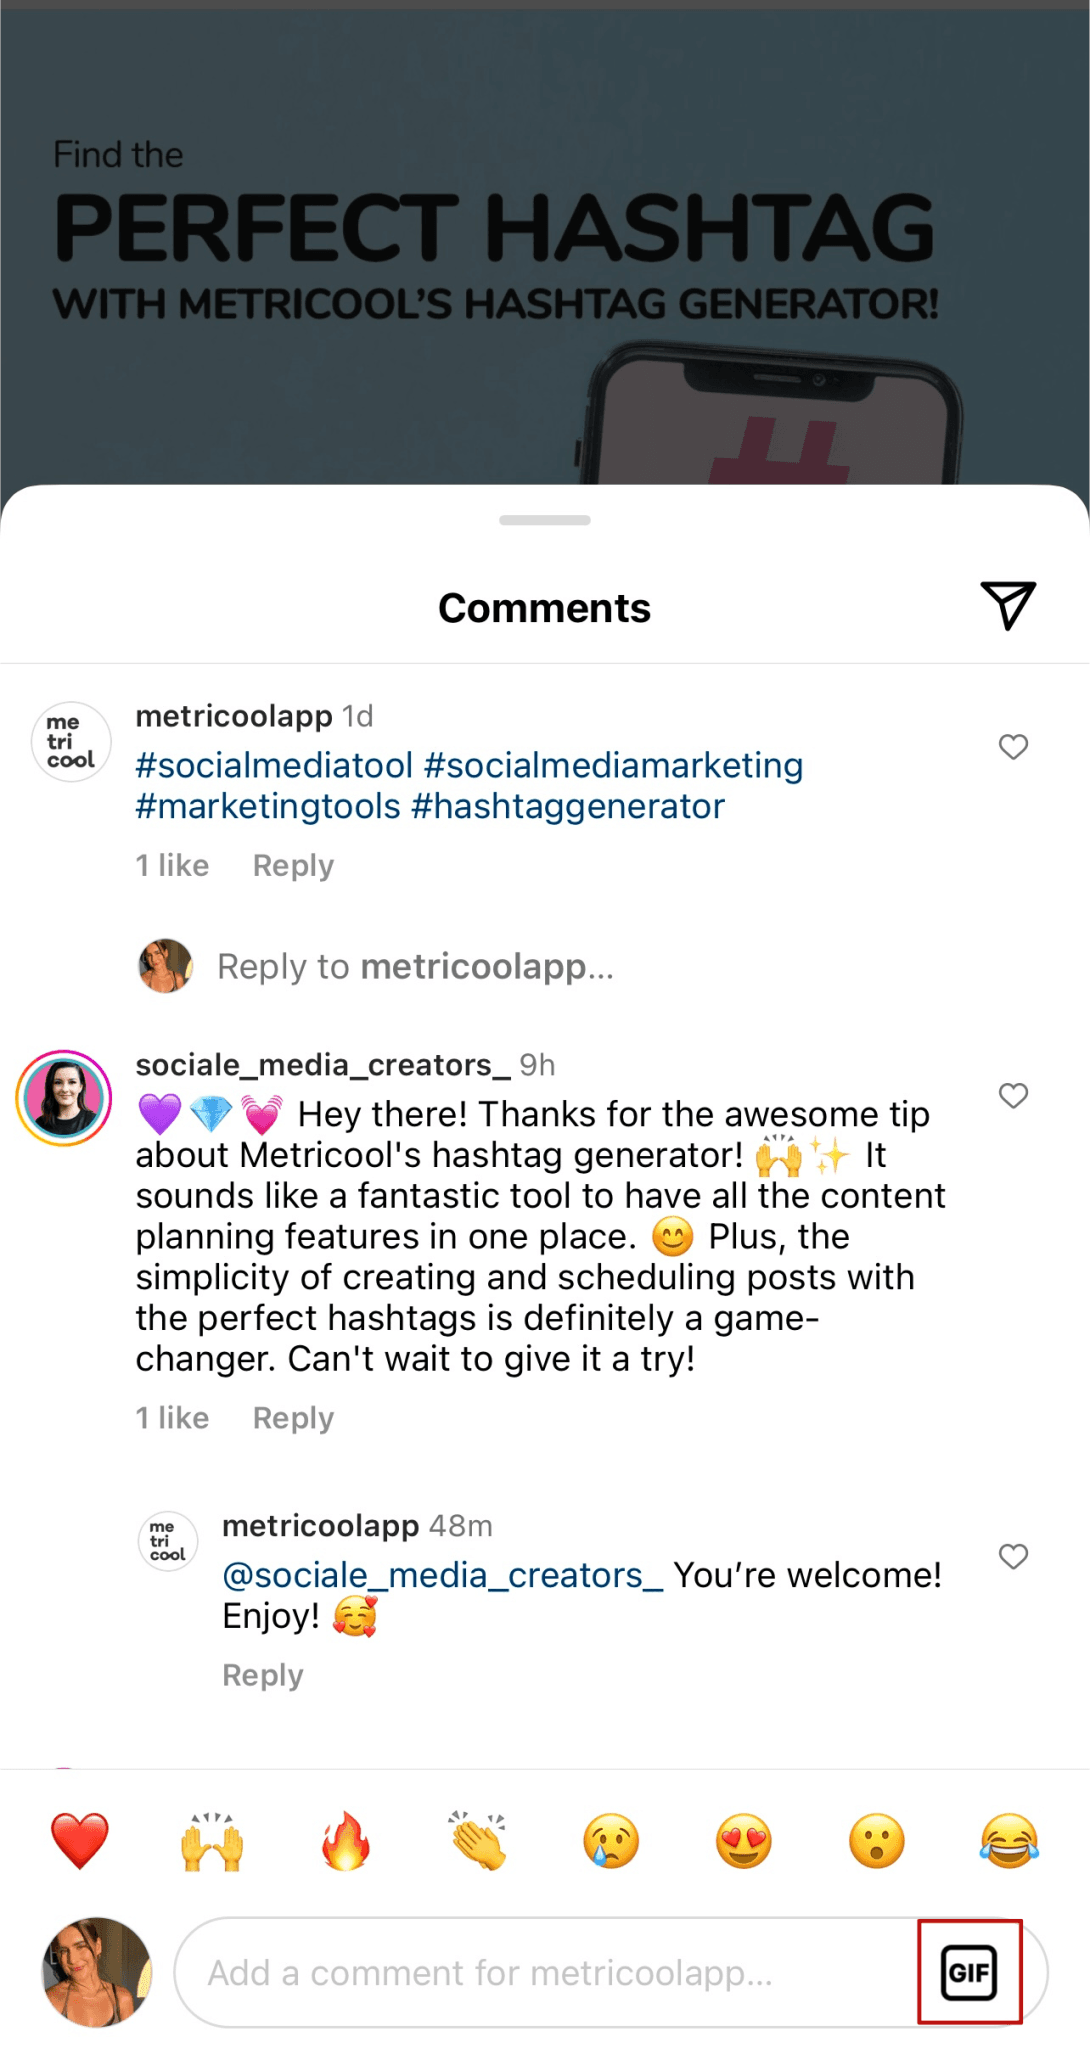This screenshot has width=1090, height=2048.
Task: React with the raised hands emoji
Action: [212, 1842]
